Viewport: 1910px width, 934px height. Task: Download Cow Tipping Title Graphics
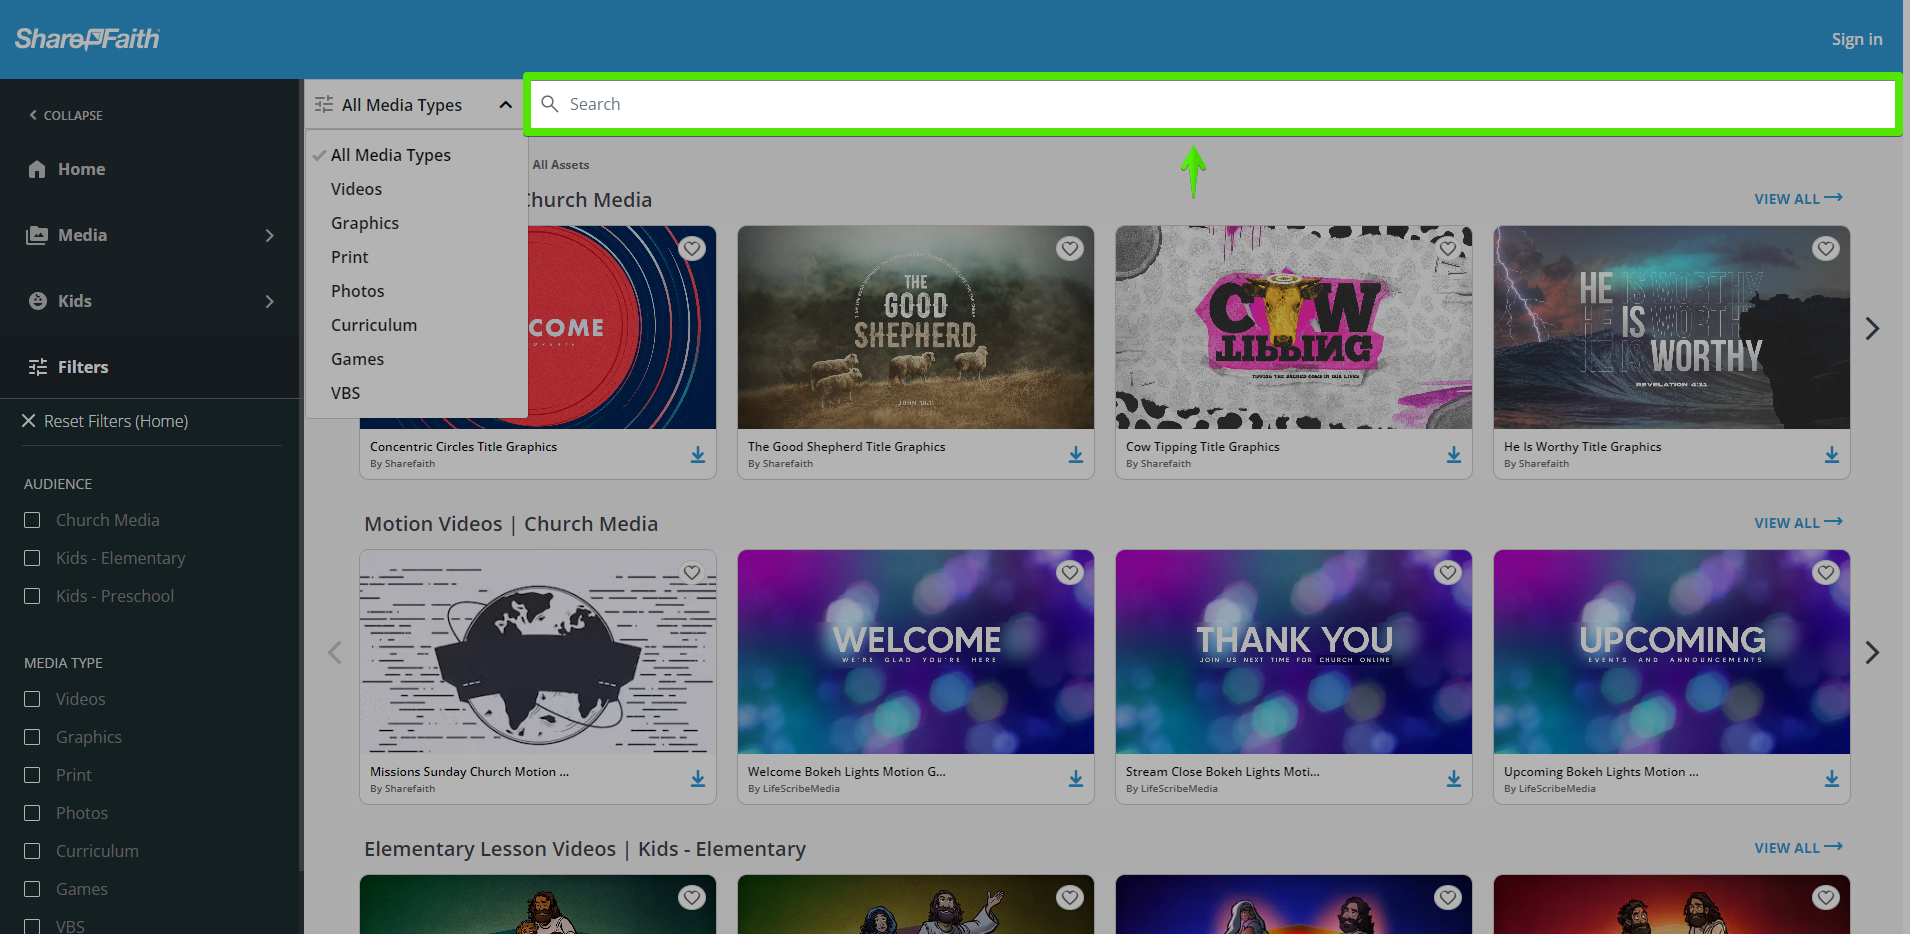pos(1454,455)
